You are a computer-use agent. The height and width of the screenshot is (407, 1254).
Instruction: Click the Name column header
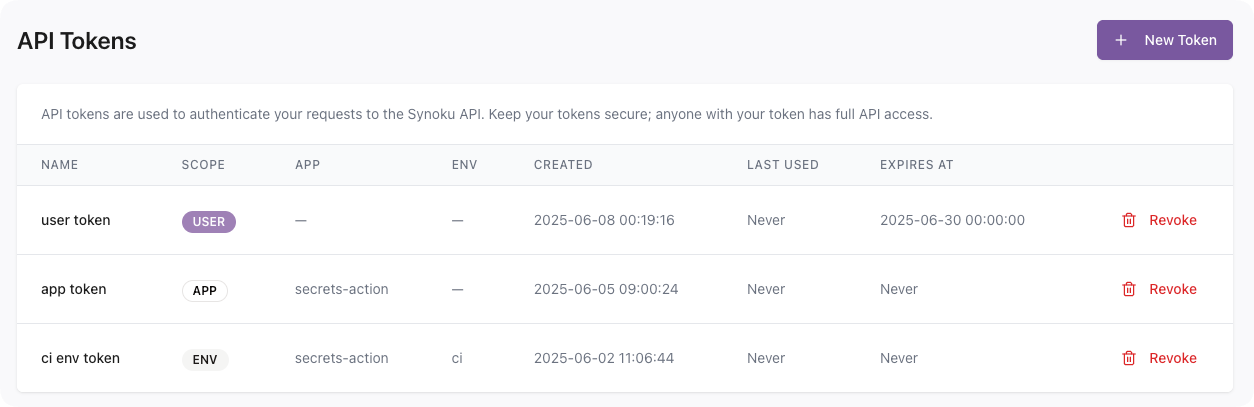[x=60, y=165]
